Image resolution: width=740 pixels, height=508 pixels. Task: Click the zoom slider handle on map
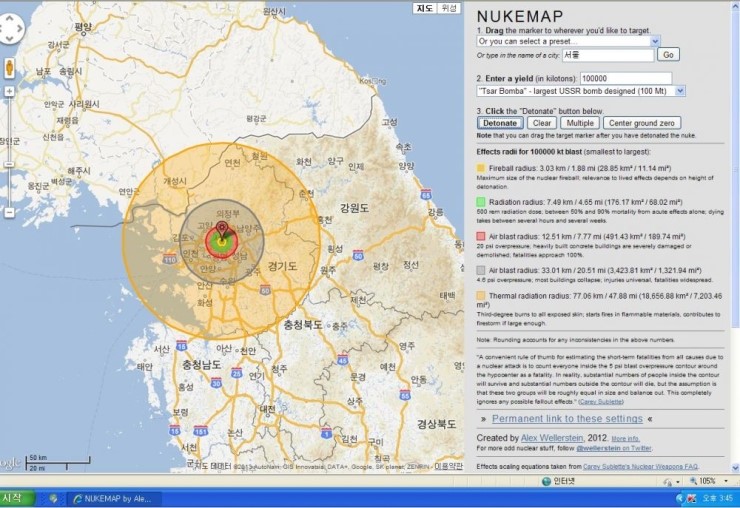click(x=9, y=164)
